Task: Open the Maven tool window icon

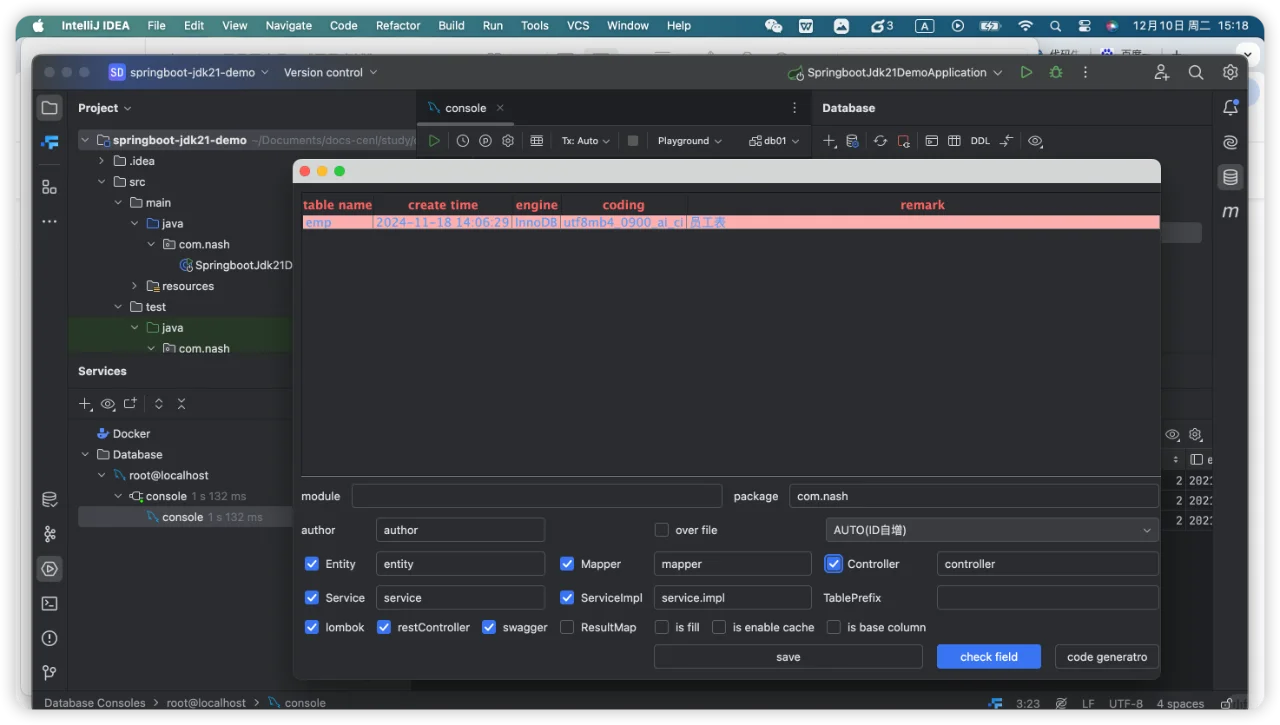Action: pos(1230,212)
